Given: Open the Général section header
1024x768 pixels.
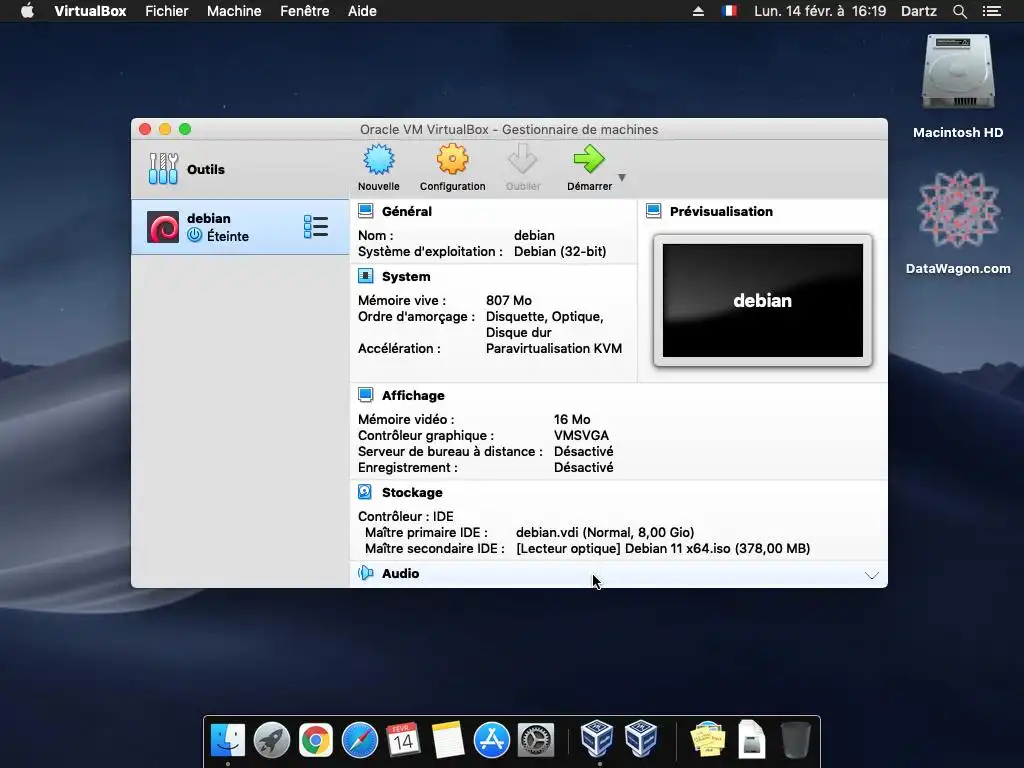Looking at the screenshot, I should [x=406, y=211].
